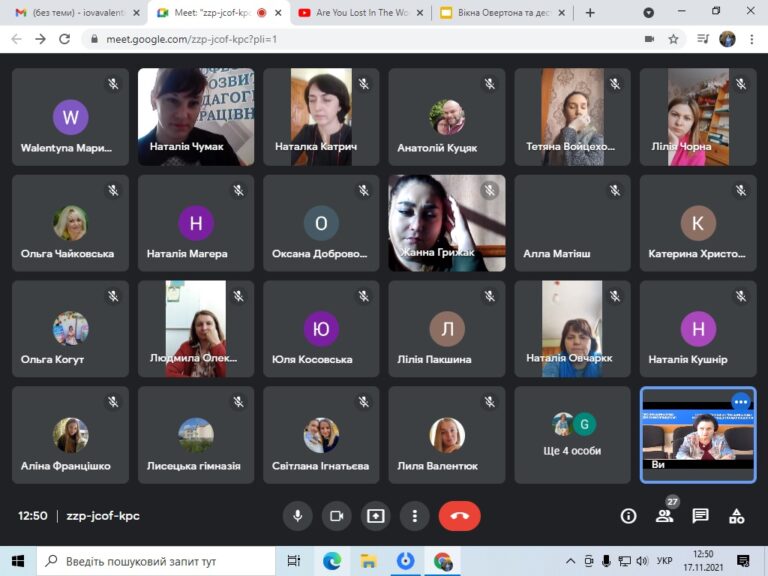This screenshot has width=768, height=576.
Task: Toggle the camera button
Action: [x=336, y=516]
